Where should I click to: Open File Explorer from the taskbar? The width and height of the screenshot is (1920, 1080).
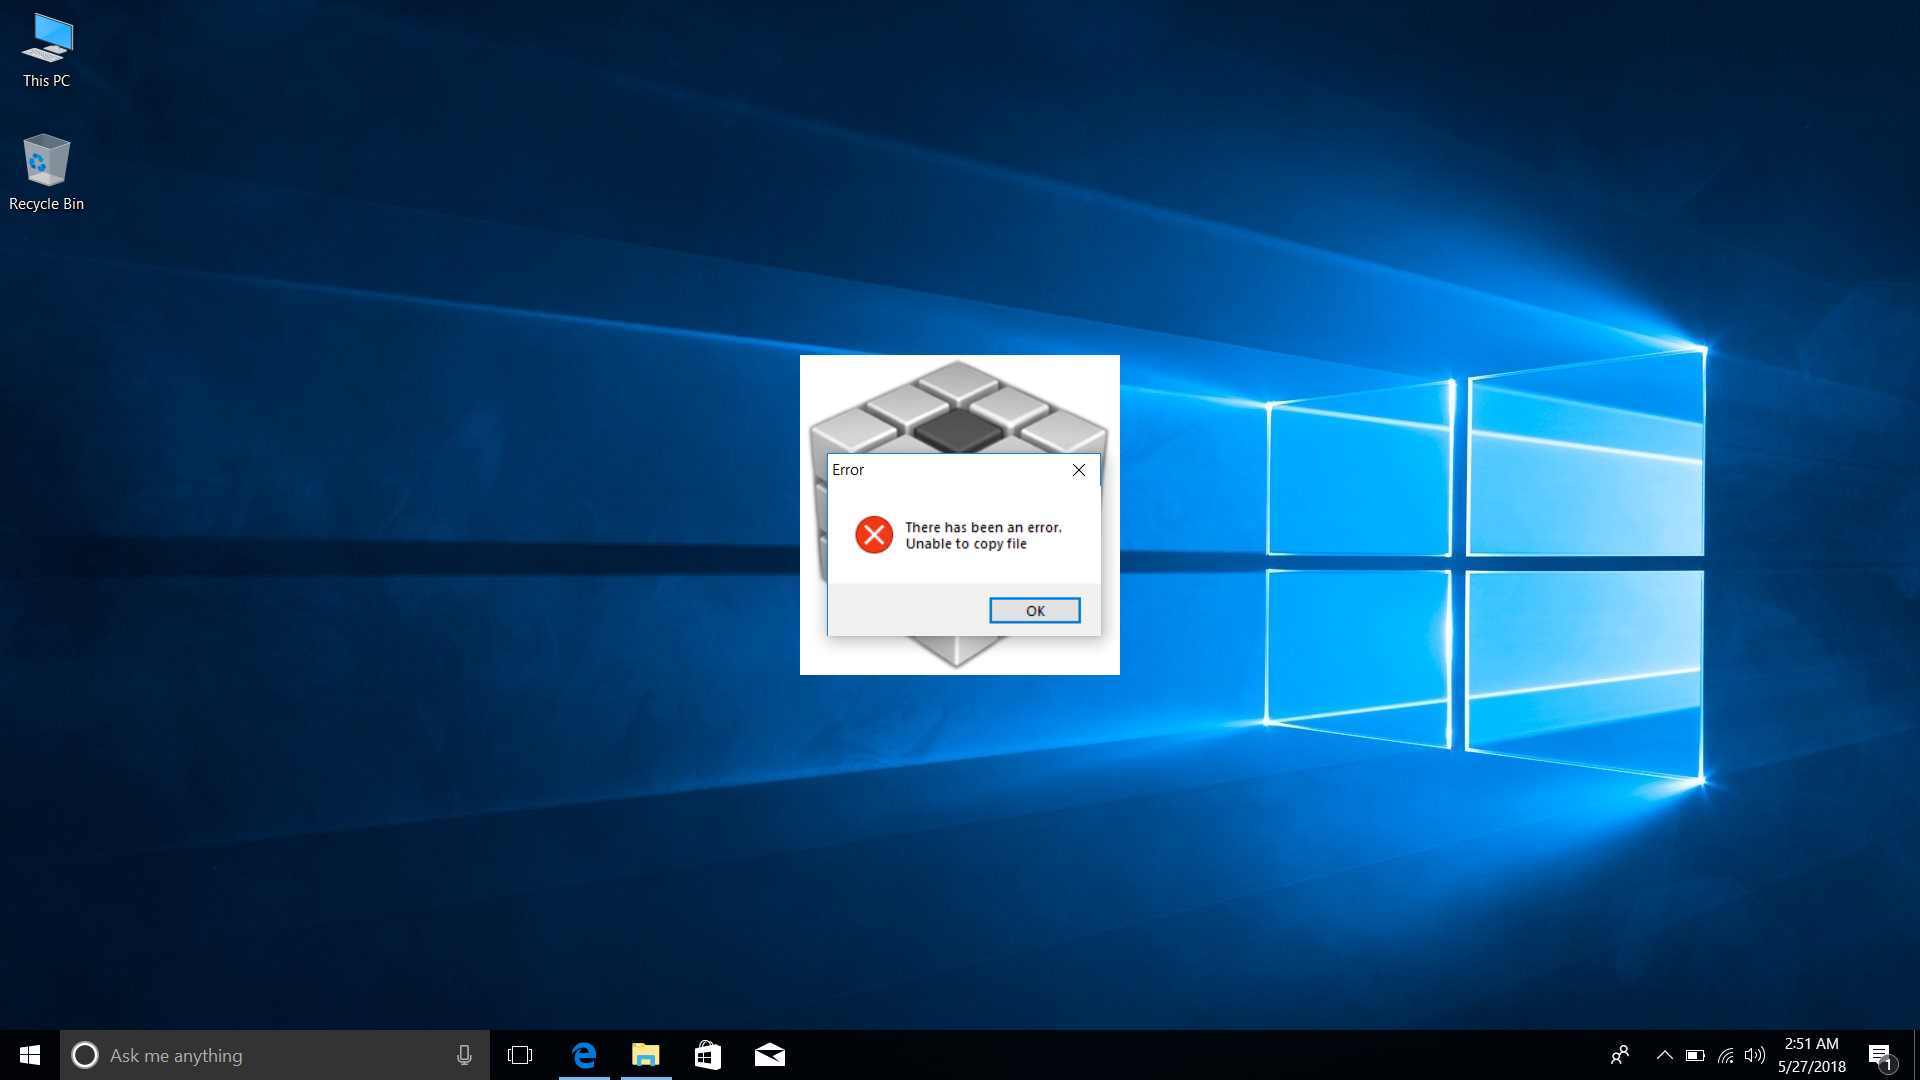click(646, 1055)
